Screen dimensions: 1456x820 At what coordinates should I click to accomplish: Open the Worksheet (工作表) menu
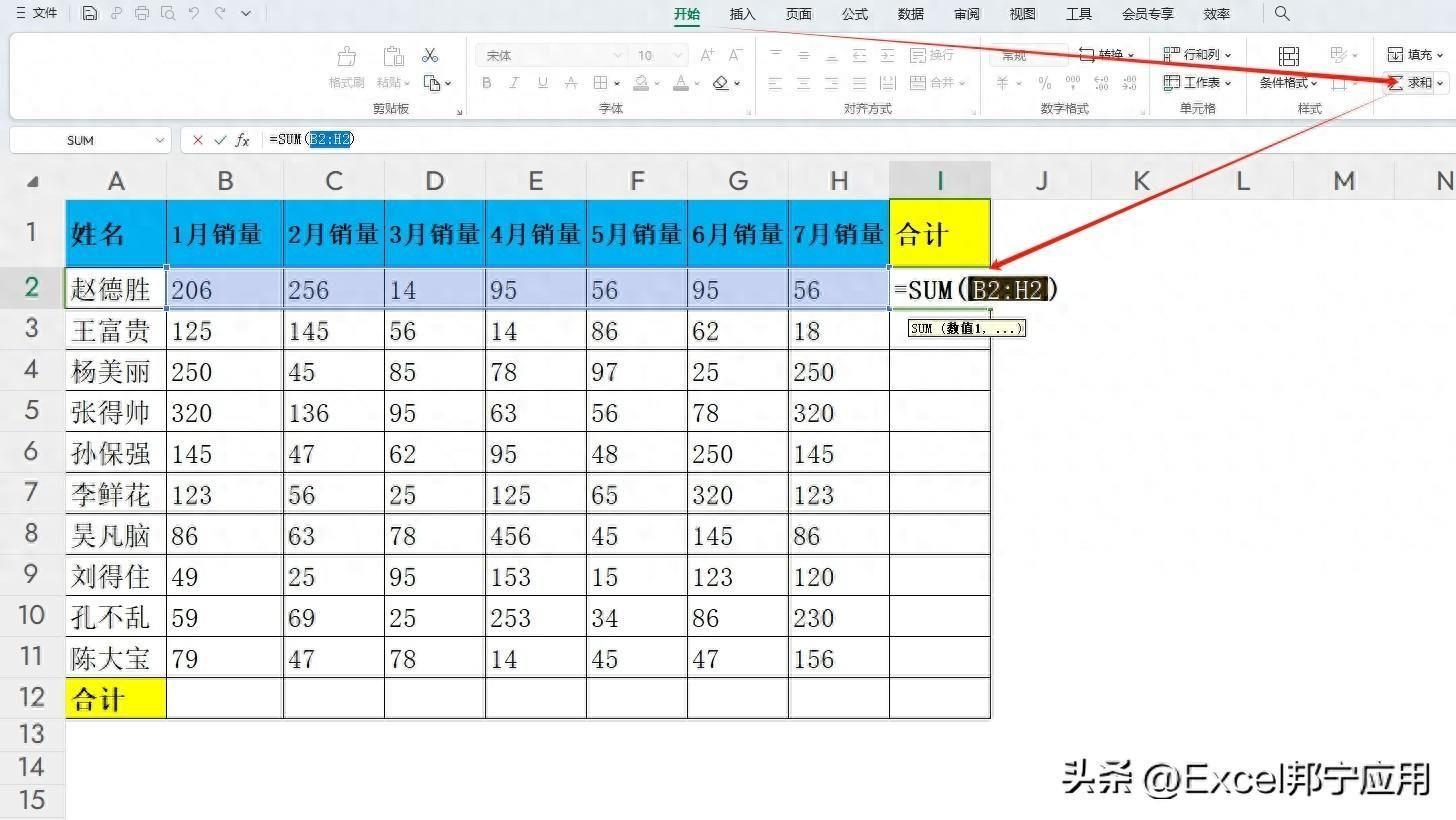pos(1197,83)
